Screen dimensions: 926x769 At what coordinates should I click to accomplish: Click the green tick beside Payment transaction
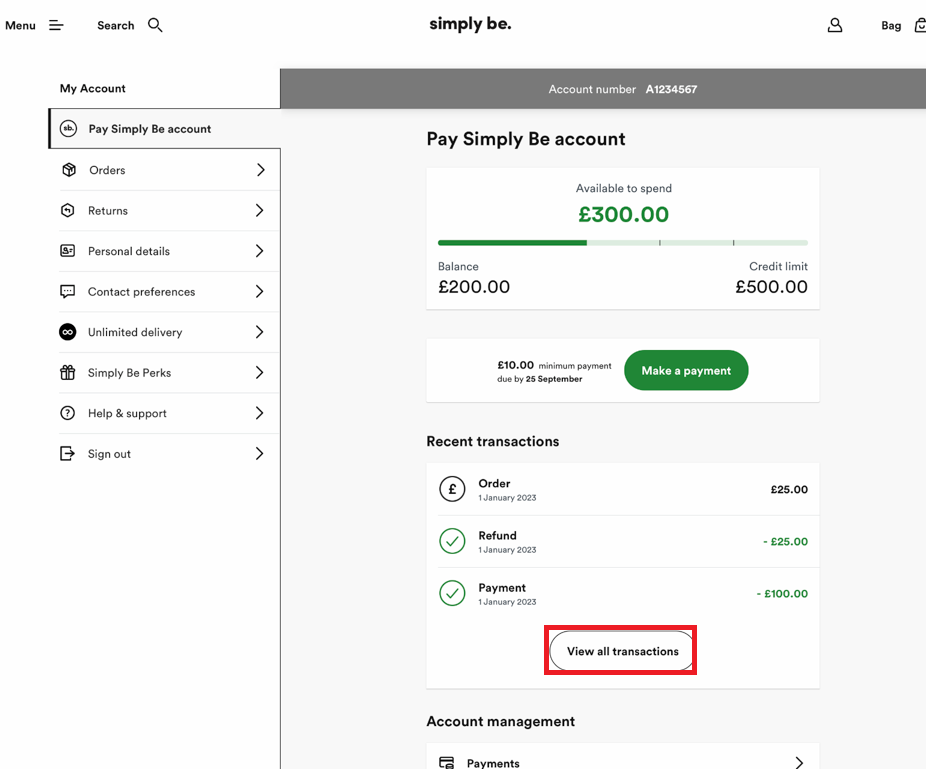click(x=452, y=593)
